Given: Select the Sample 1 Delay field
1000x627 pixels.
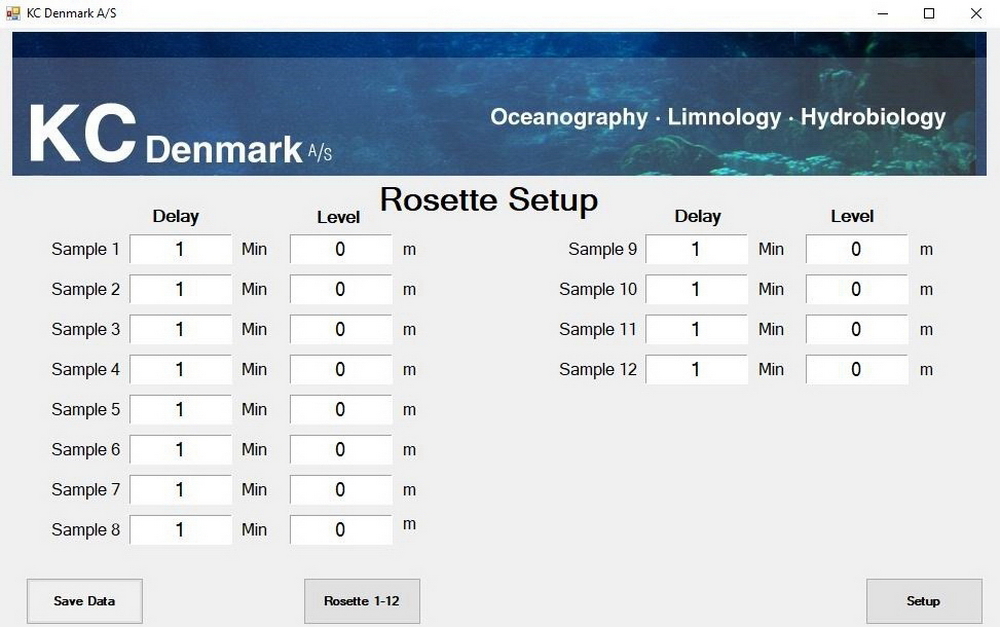Looking at the screenshot, I should 180,249.
